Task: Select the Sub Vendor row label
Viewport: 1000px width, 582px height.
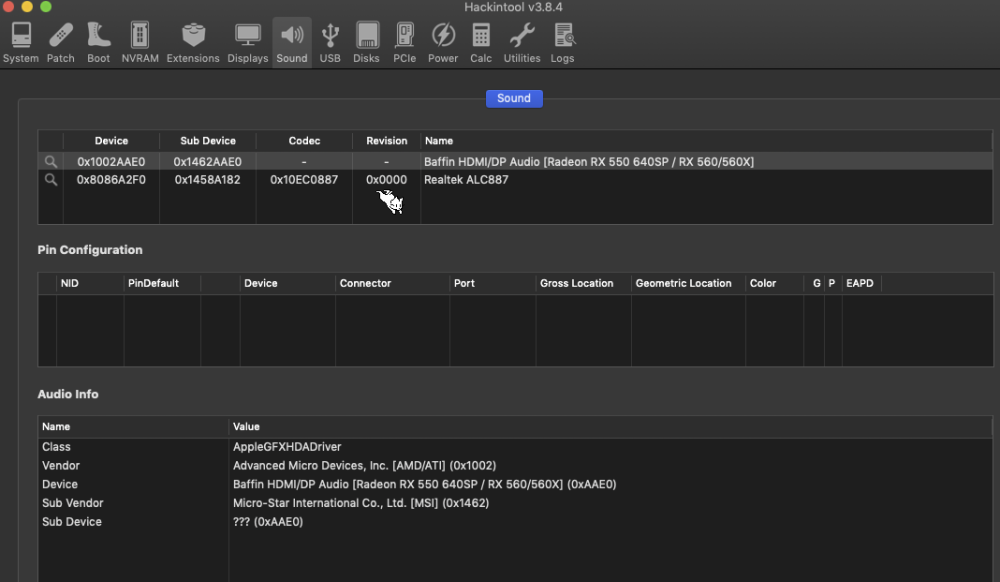Action: coord(73,503)
